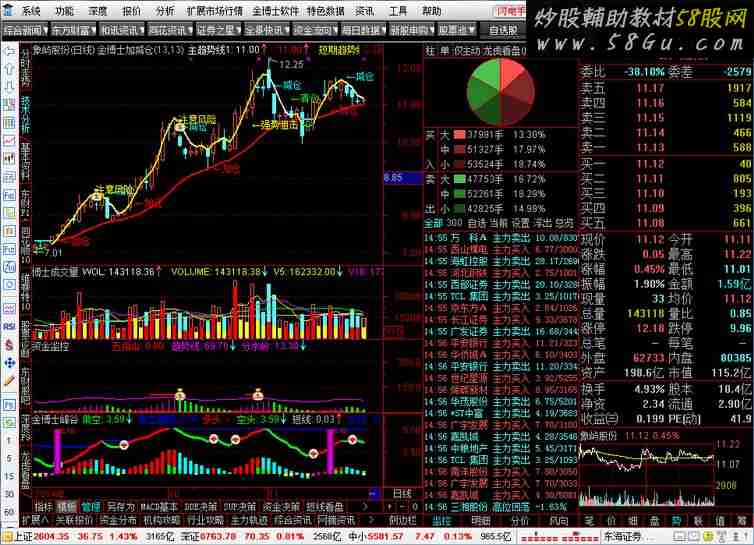
Task: Open the 行业攻略 bottom tab
Action: [x=205, y=520]
